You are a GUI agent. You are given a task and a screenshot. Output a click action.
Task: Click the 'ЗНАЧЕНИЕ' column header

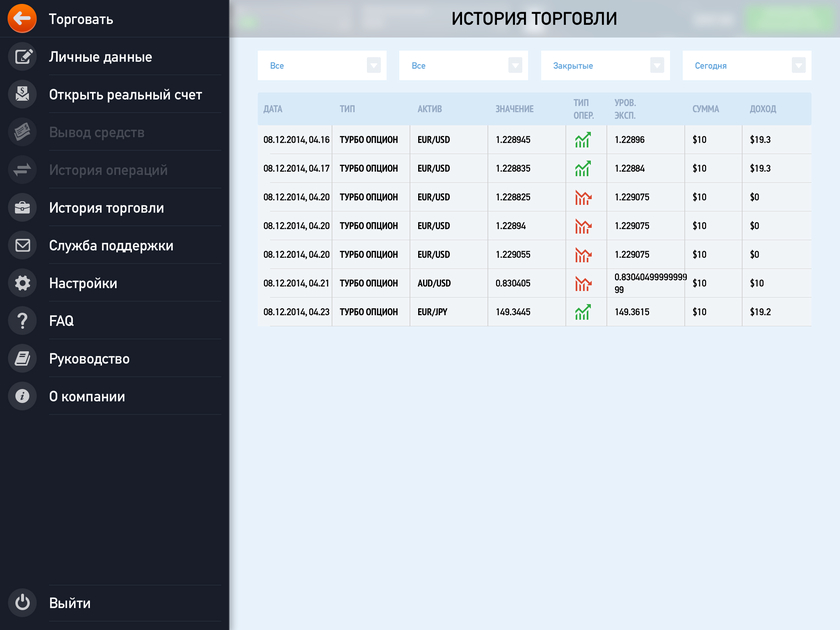point(514,109)
